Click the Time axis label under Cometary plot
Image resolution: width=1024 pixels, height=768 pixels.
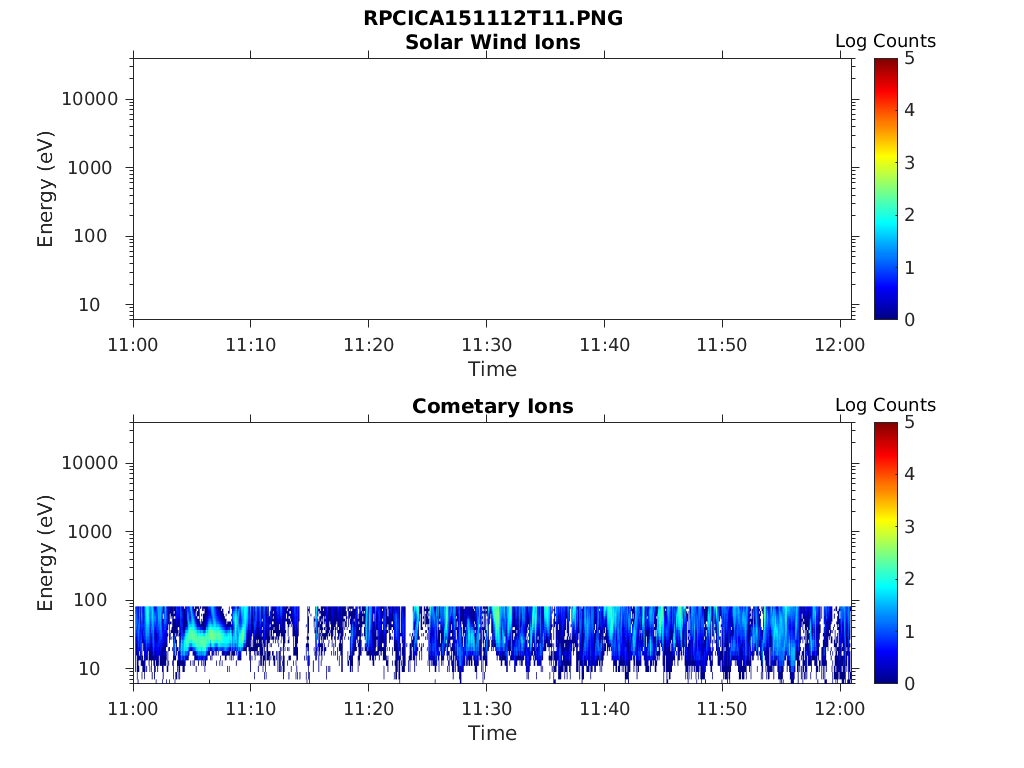click(492, 733)
